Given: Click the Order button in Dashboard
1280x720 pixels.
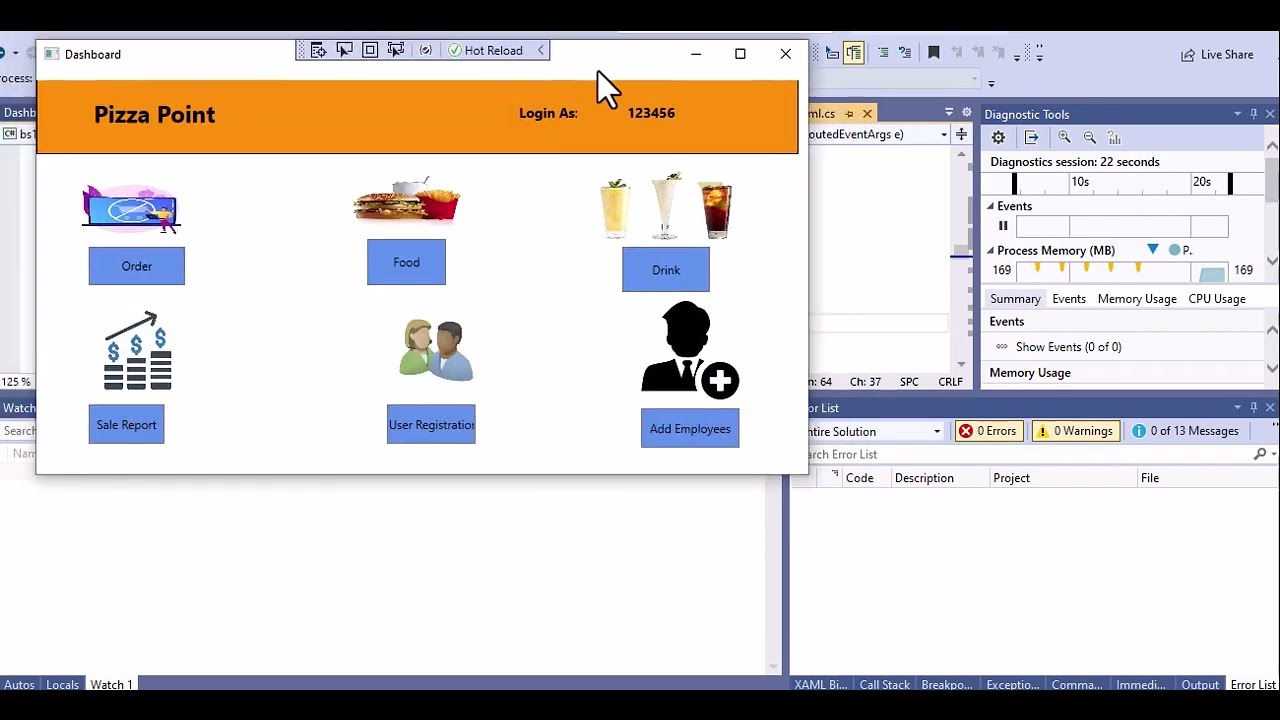Looking at the screenshot, I should [137, 266].
